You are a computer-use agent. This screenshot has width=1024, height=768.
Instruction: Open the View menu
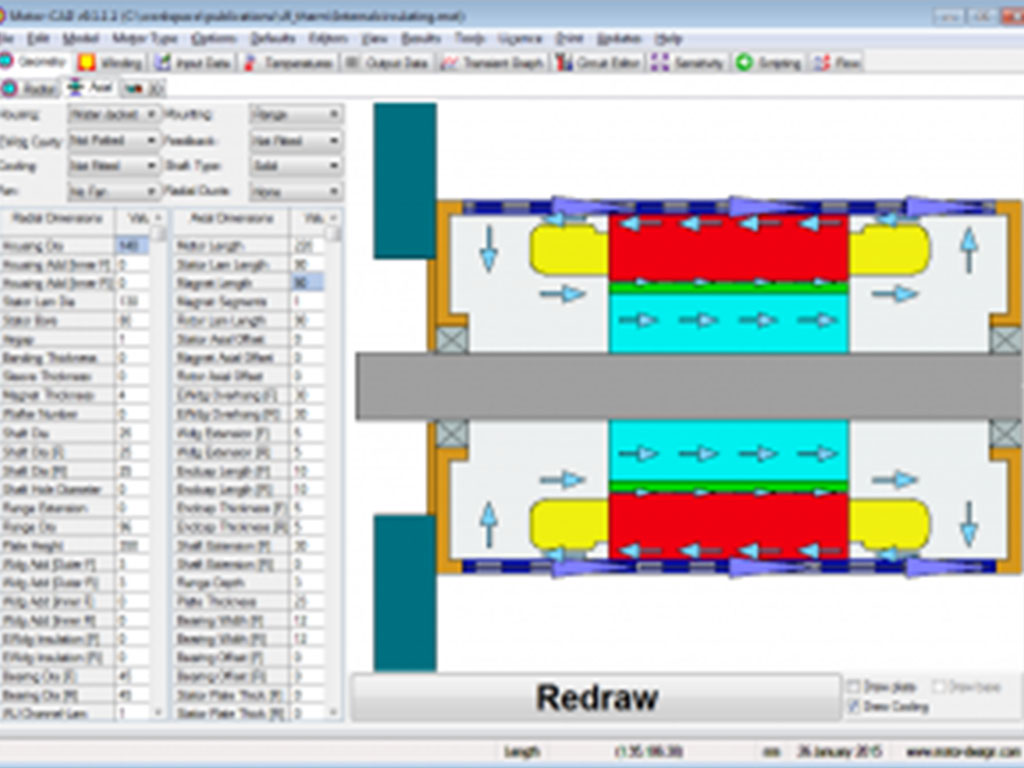[375, 39]
